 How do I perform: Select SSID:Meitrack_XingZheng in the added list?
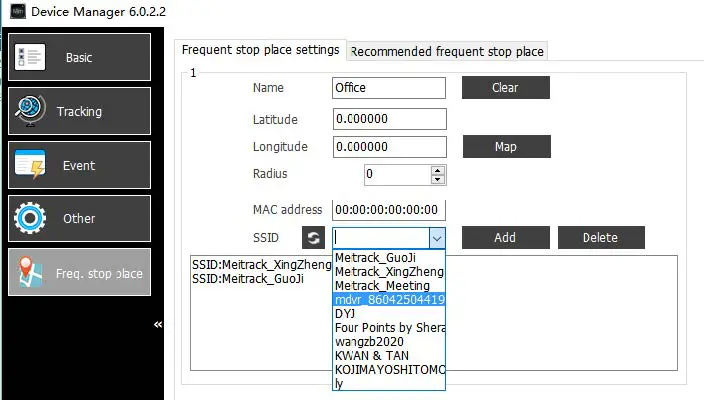click(x=262, y=264)
